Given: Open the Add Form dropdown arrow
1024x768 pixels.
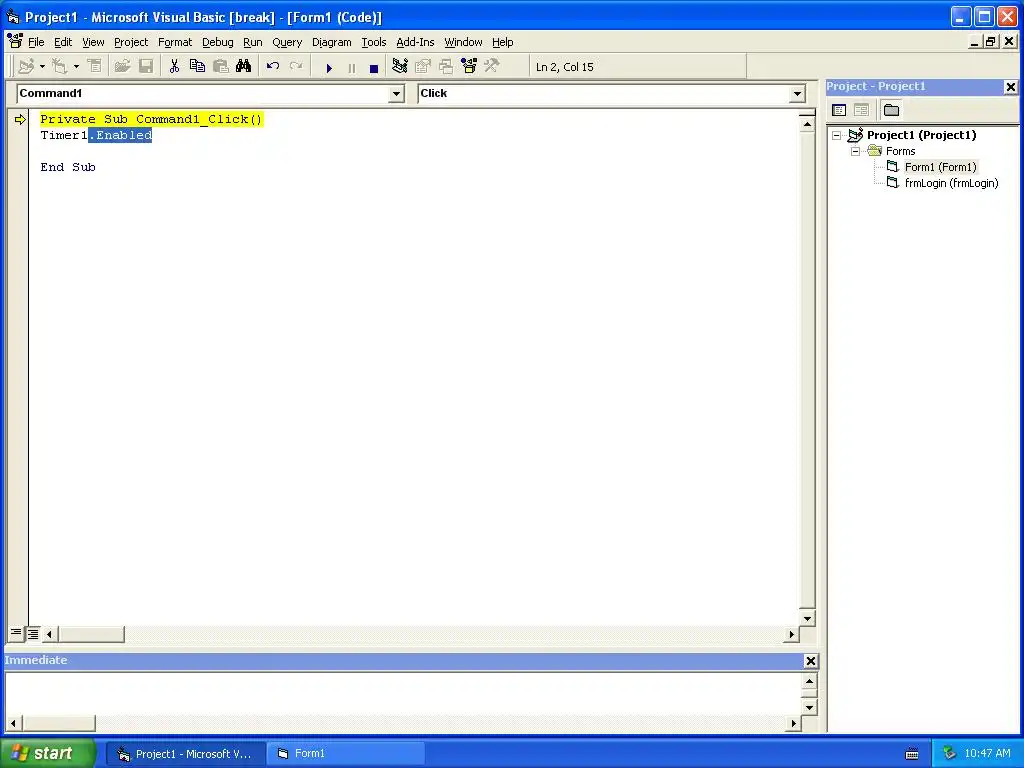Looking at the screenshot, I should 76,67.
